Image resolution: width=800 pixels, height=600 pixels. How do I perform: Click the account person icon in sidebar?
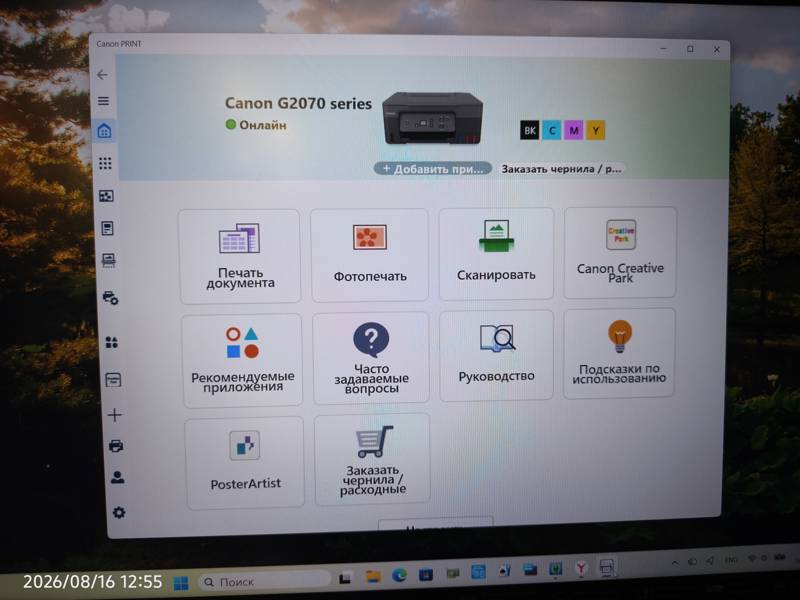coord(117,478)
